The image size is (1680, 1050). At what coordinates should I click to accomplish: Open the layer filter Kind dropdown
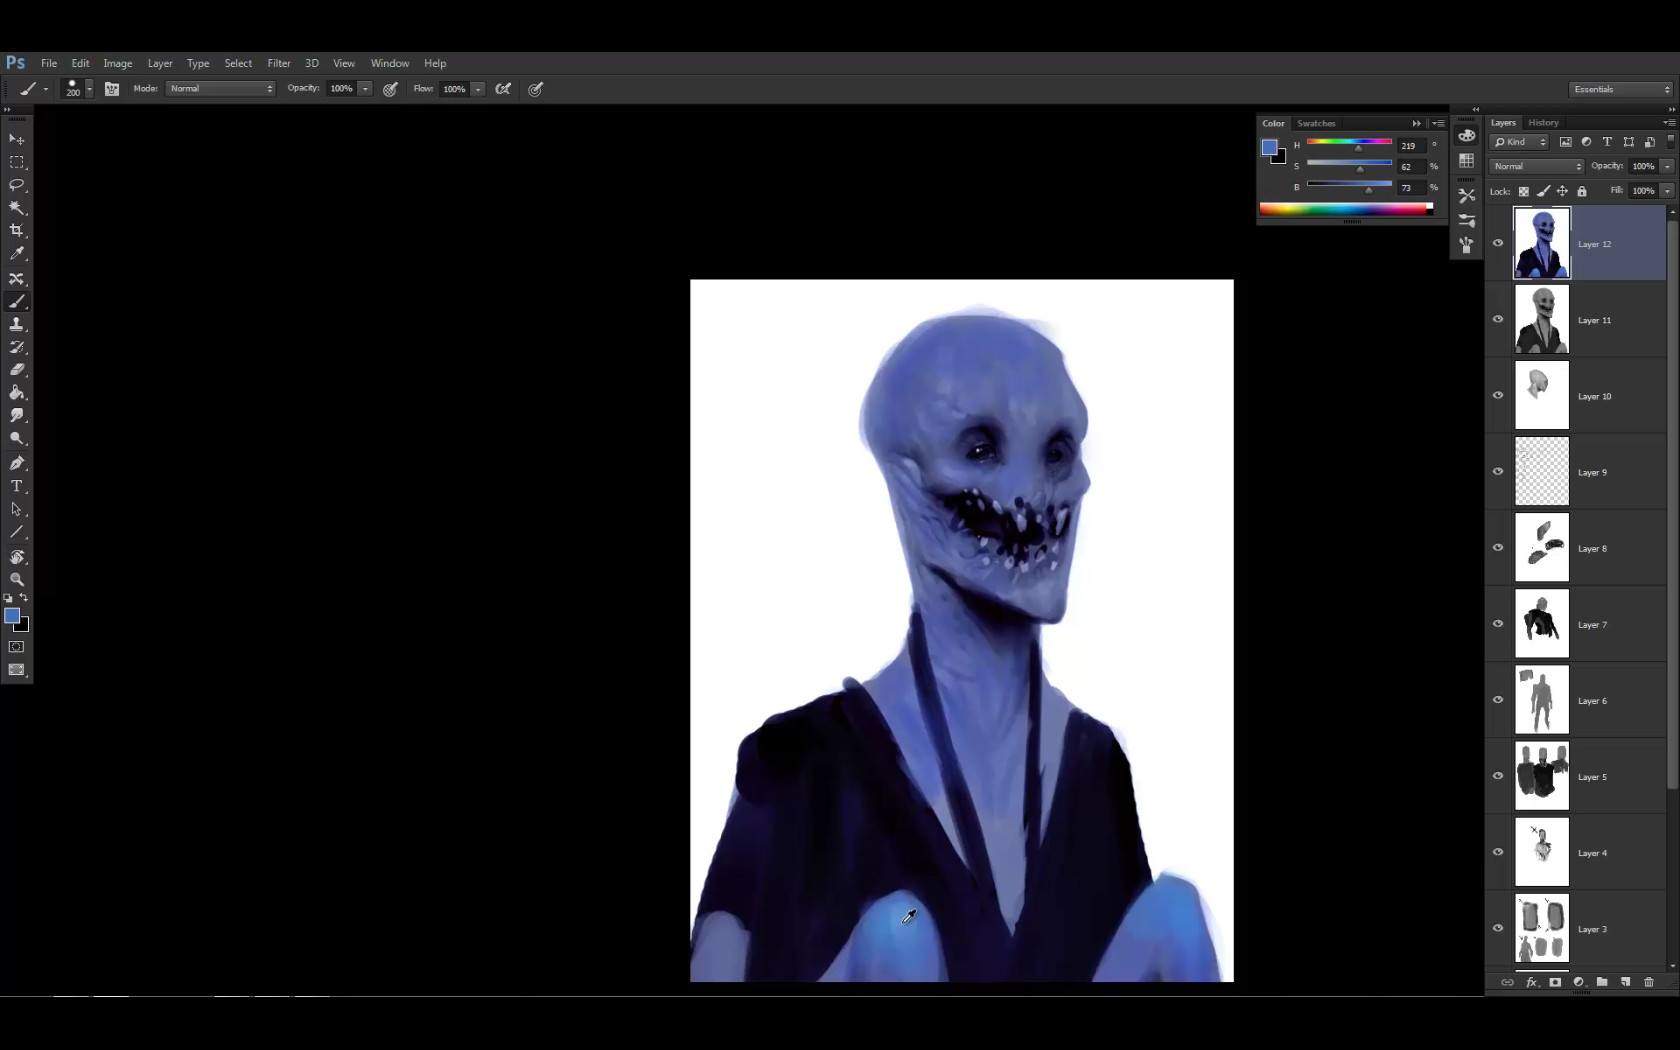[x=1519, y=142]
